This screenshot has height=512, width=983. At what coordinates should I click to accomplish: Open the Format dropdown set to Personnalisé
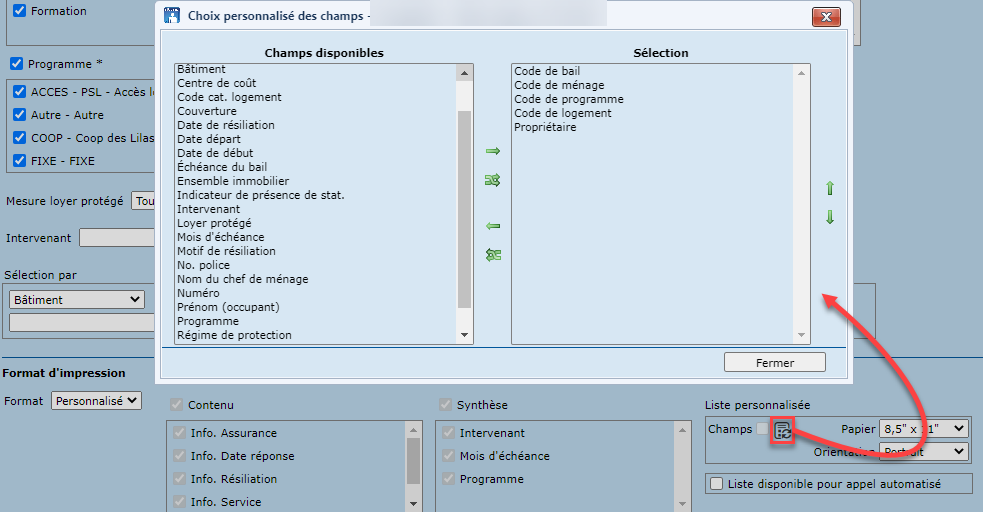(x=97, y=400)
